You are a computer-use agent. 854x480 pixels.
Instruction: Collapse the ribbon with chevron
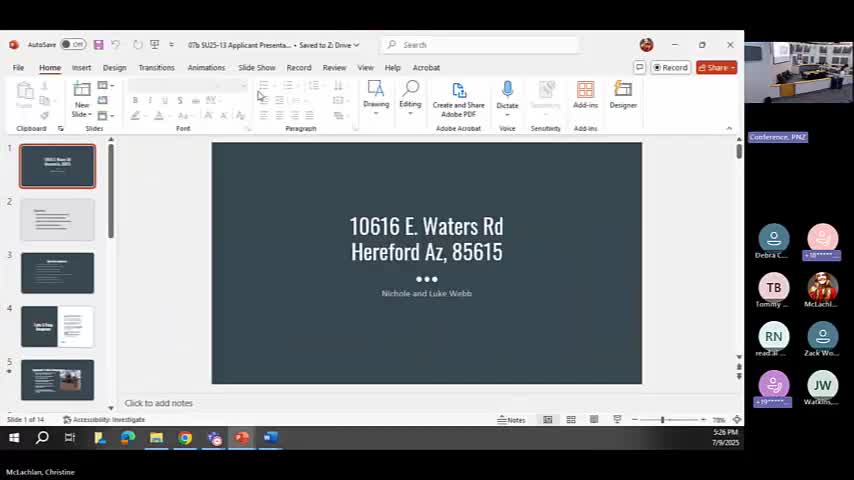[x=729, y=129]
